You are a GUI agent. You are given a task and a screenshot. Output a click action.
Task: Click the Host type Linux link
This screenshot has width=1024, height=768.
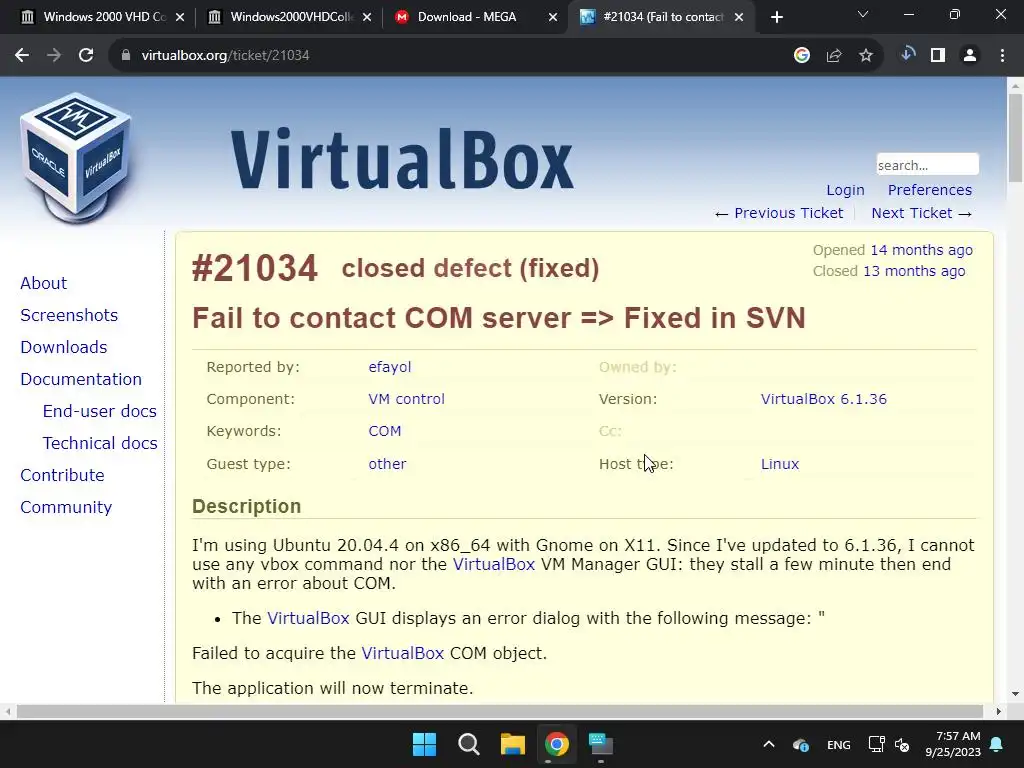coord(780,464)
